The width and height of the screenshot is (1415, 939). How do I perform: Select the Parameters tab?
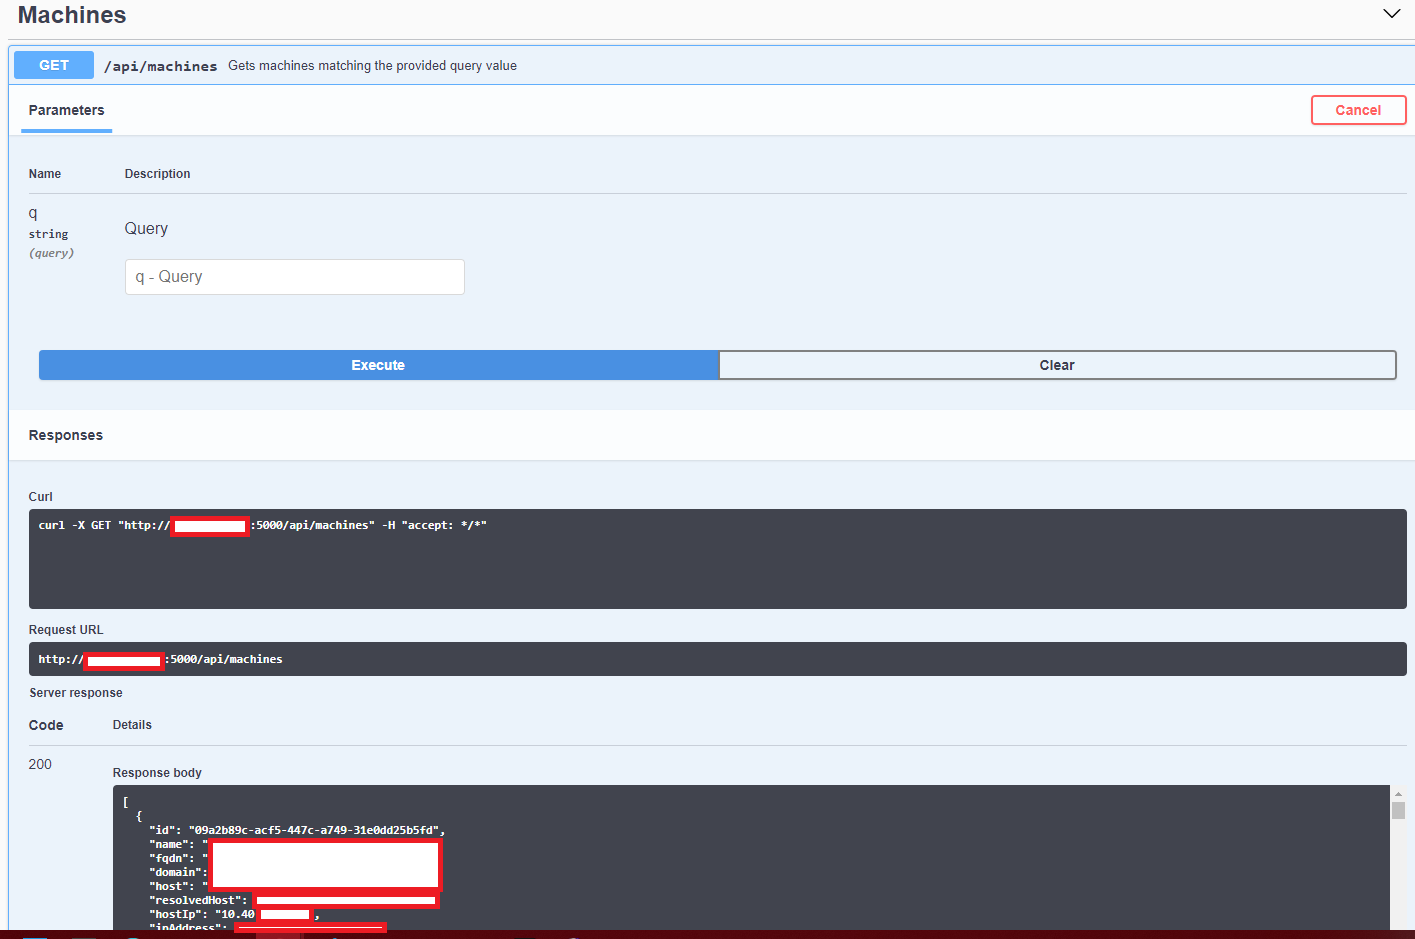click(x=66, y=110)
